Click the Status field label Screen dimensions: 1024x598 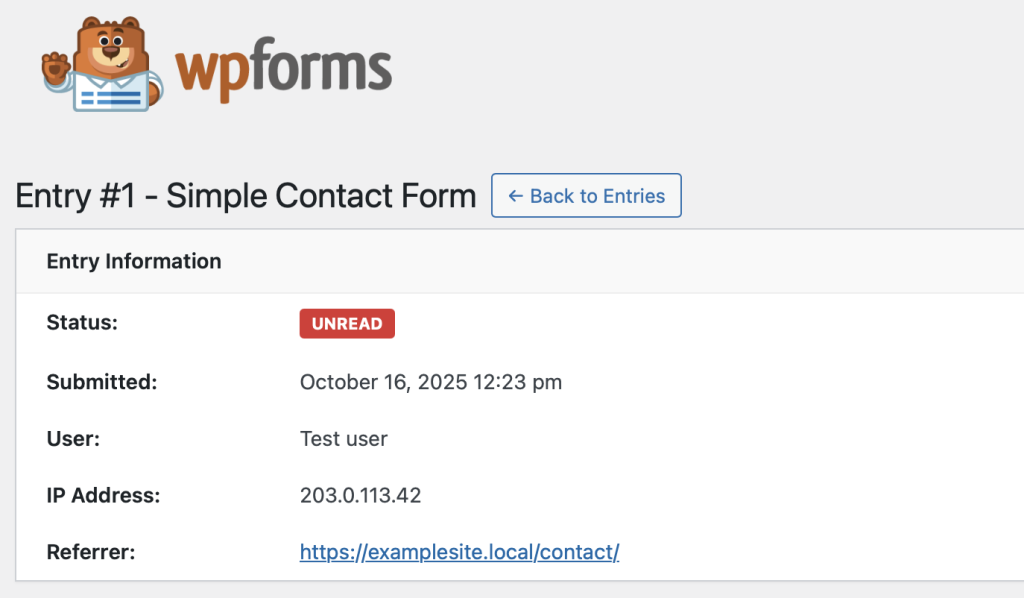[x=82, y=323]
